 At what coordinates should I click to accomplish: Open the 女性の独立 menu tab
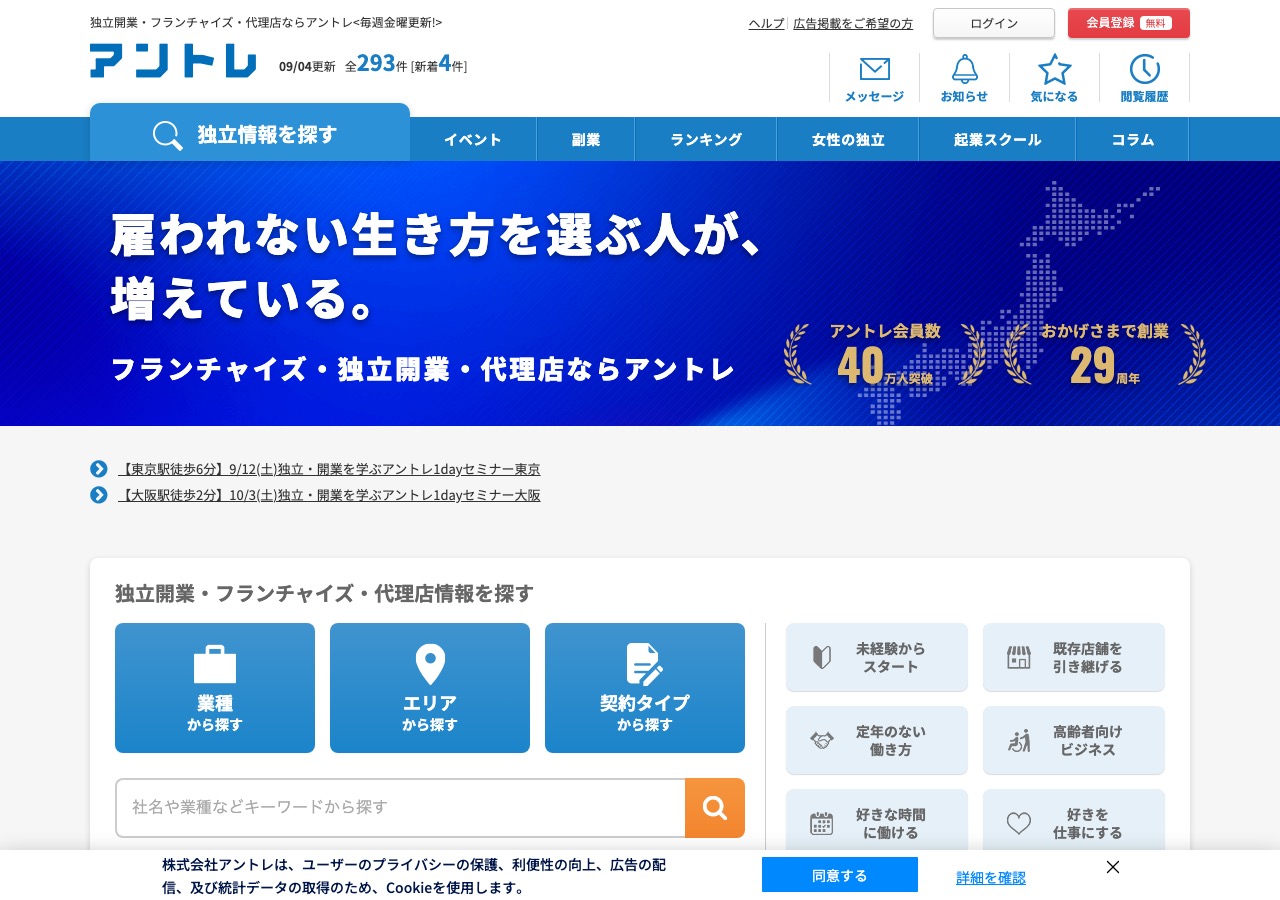coord(848,139)
